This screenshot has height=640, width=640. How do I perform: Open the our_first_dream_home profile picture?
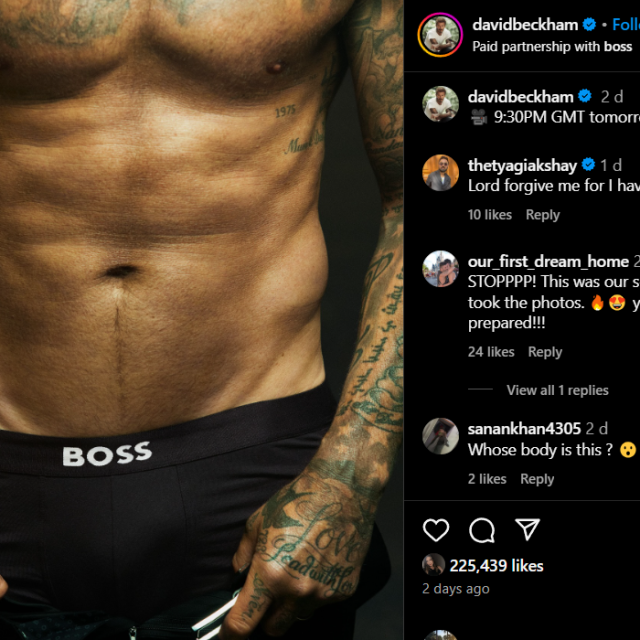point(440,269)
